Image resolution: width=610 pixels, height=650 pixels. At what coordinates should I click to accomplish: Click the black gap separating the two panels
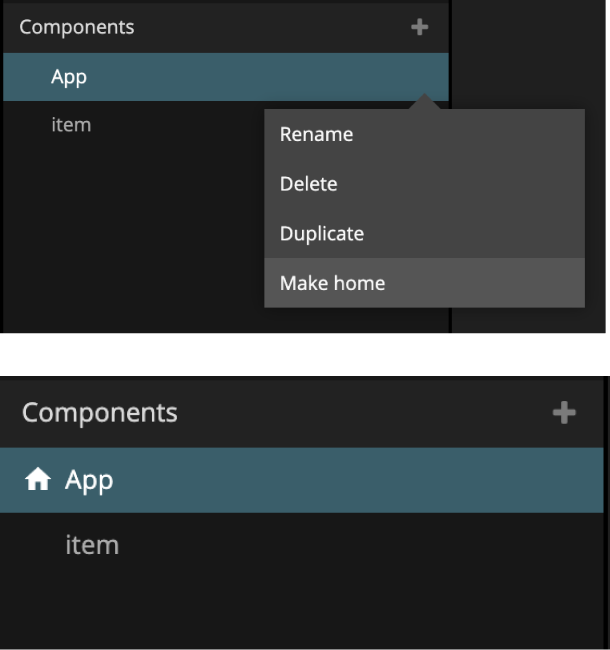coord(300,354)
